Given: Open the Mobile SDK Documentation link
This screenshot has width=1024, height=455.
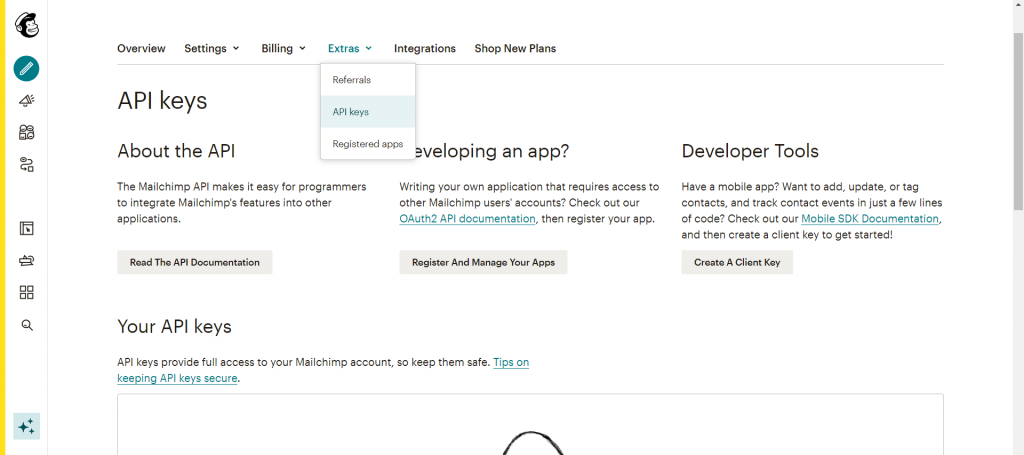Looking at the screenshot, I should point(869,219).
